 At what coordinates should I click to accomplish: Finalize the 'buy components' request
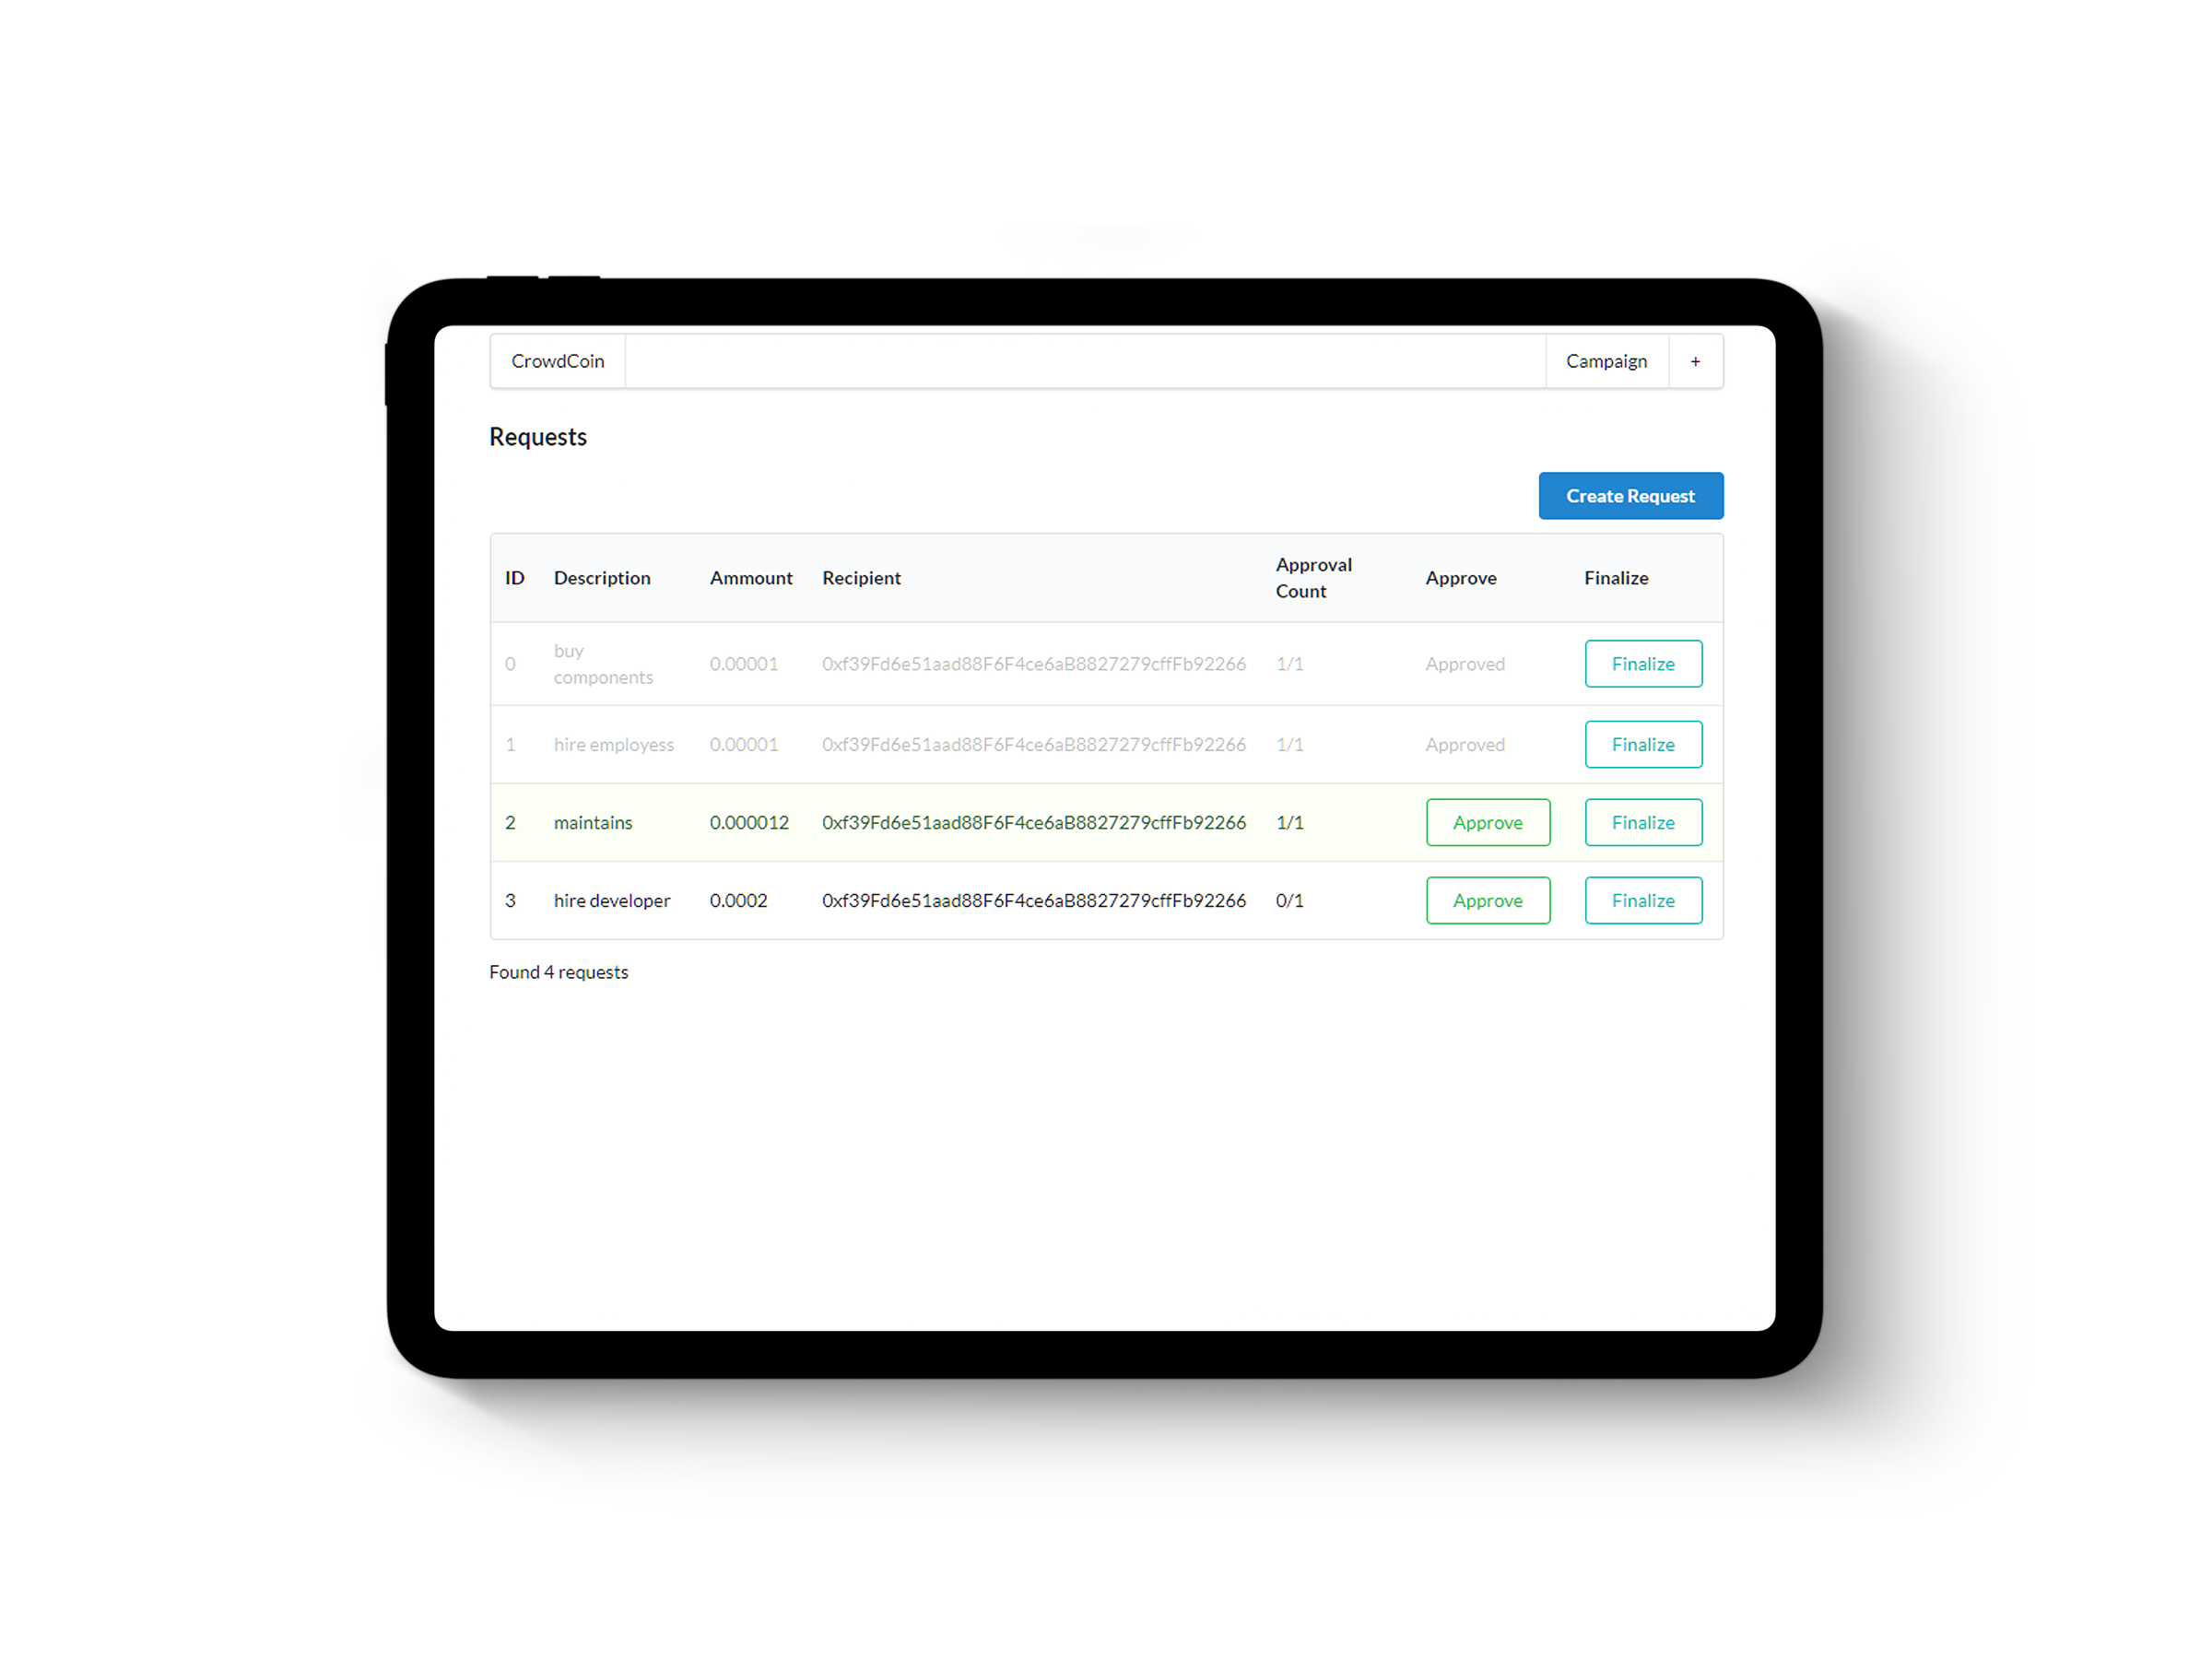click(1643, 664)
